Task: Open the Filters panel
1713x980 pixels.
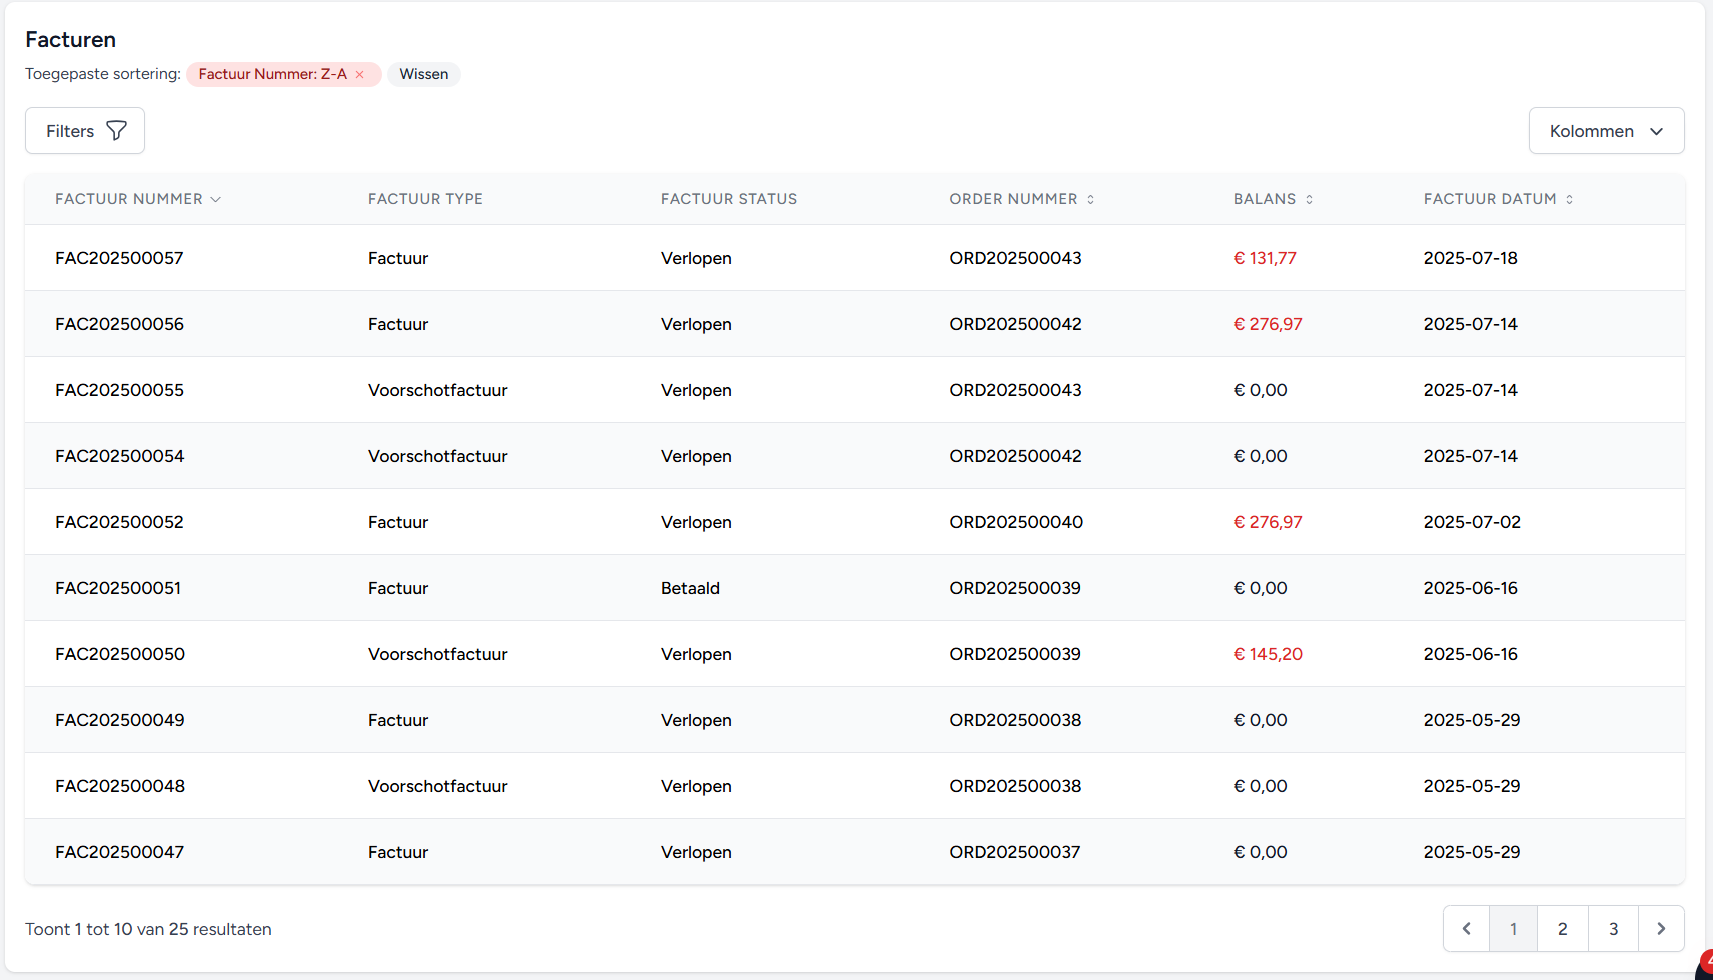Action: [85, 131]
